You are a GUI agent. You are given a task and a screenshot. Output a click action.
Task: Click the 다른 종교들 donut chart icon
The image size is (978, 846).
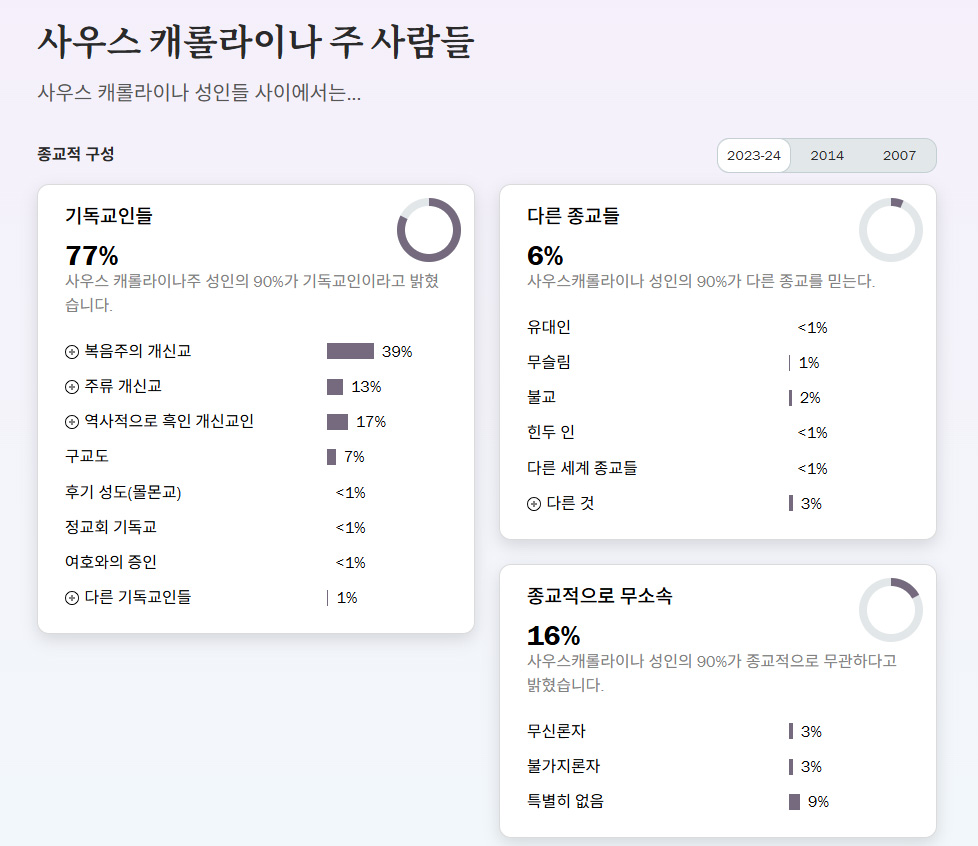[x=890, y=230]
